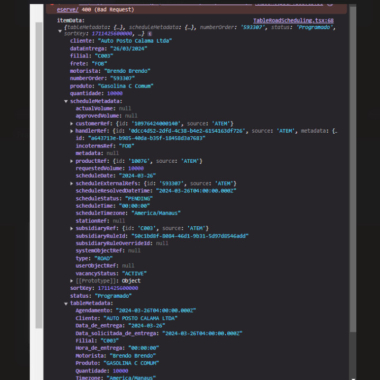Expand the customerRef object
The image size is (380, 380).
tap(72, 124)
